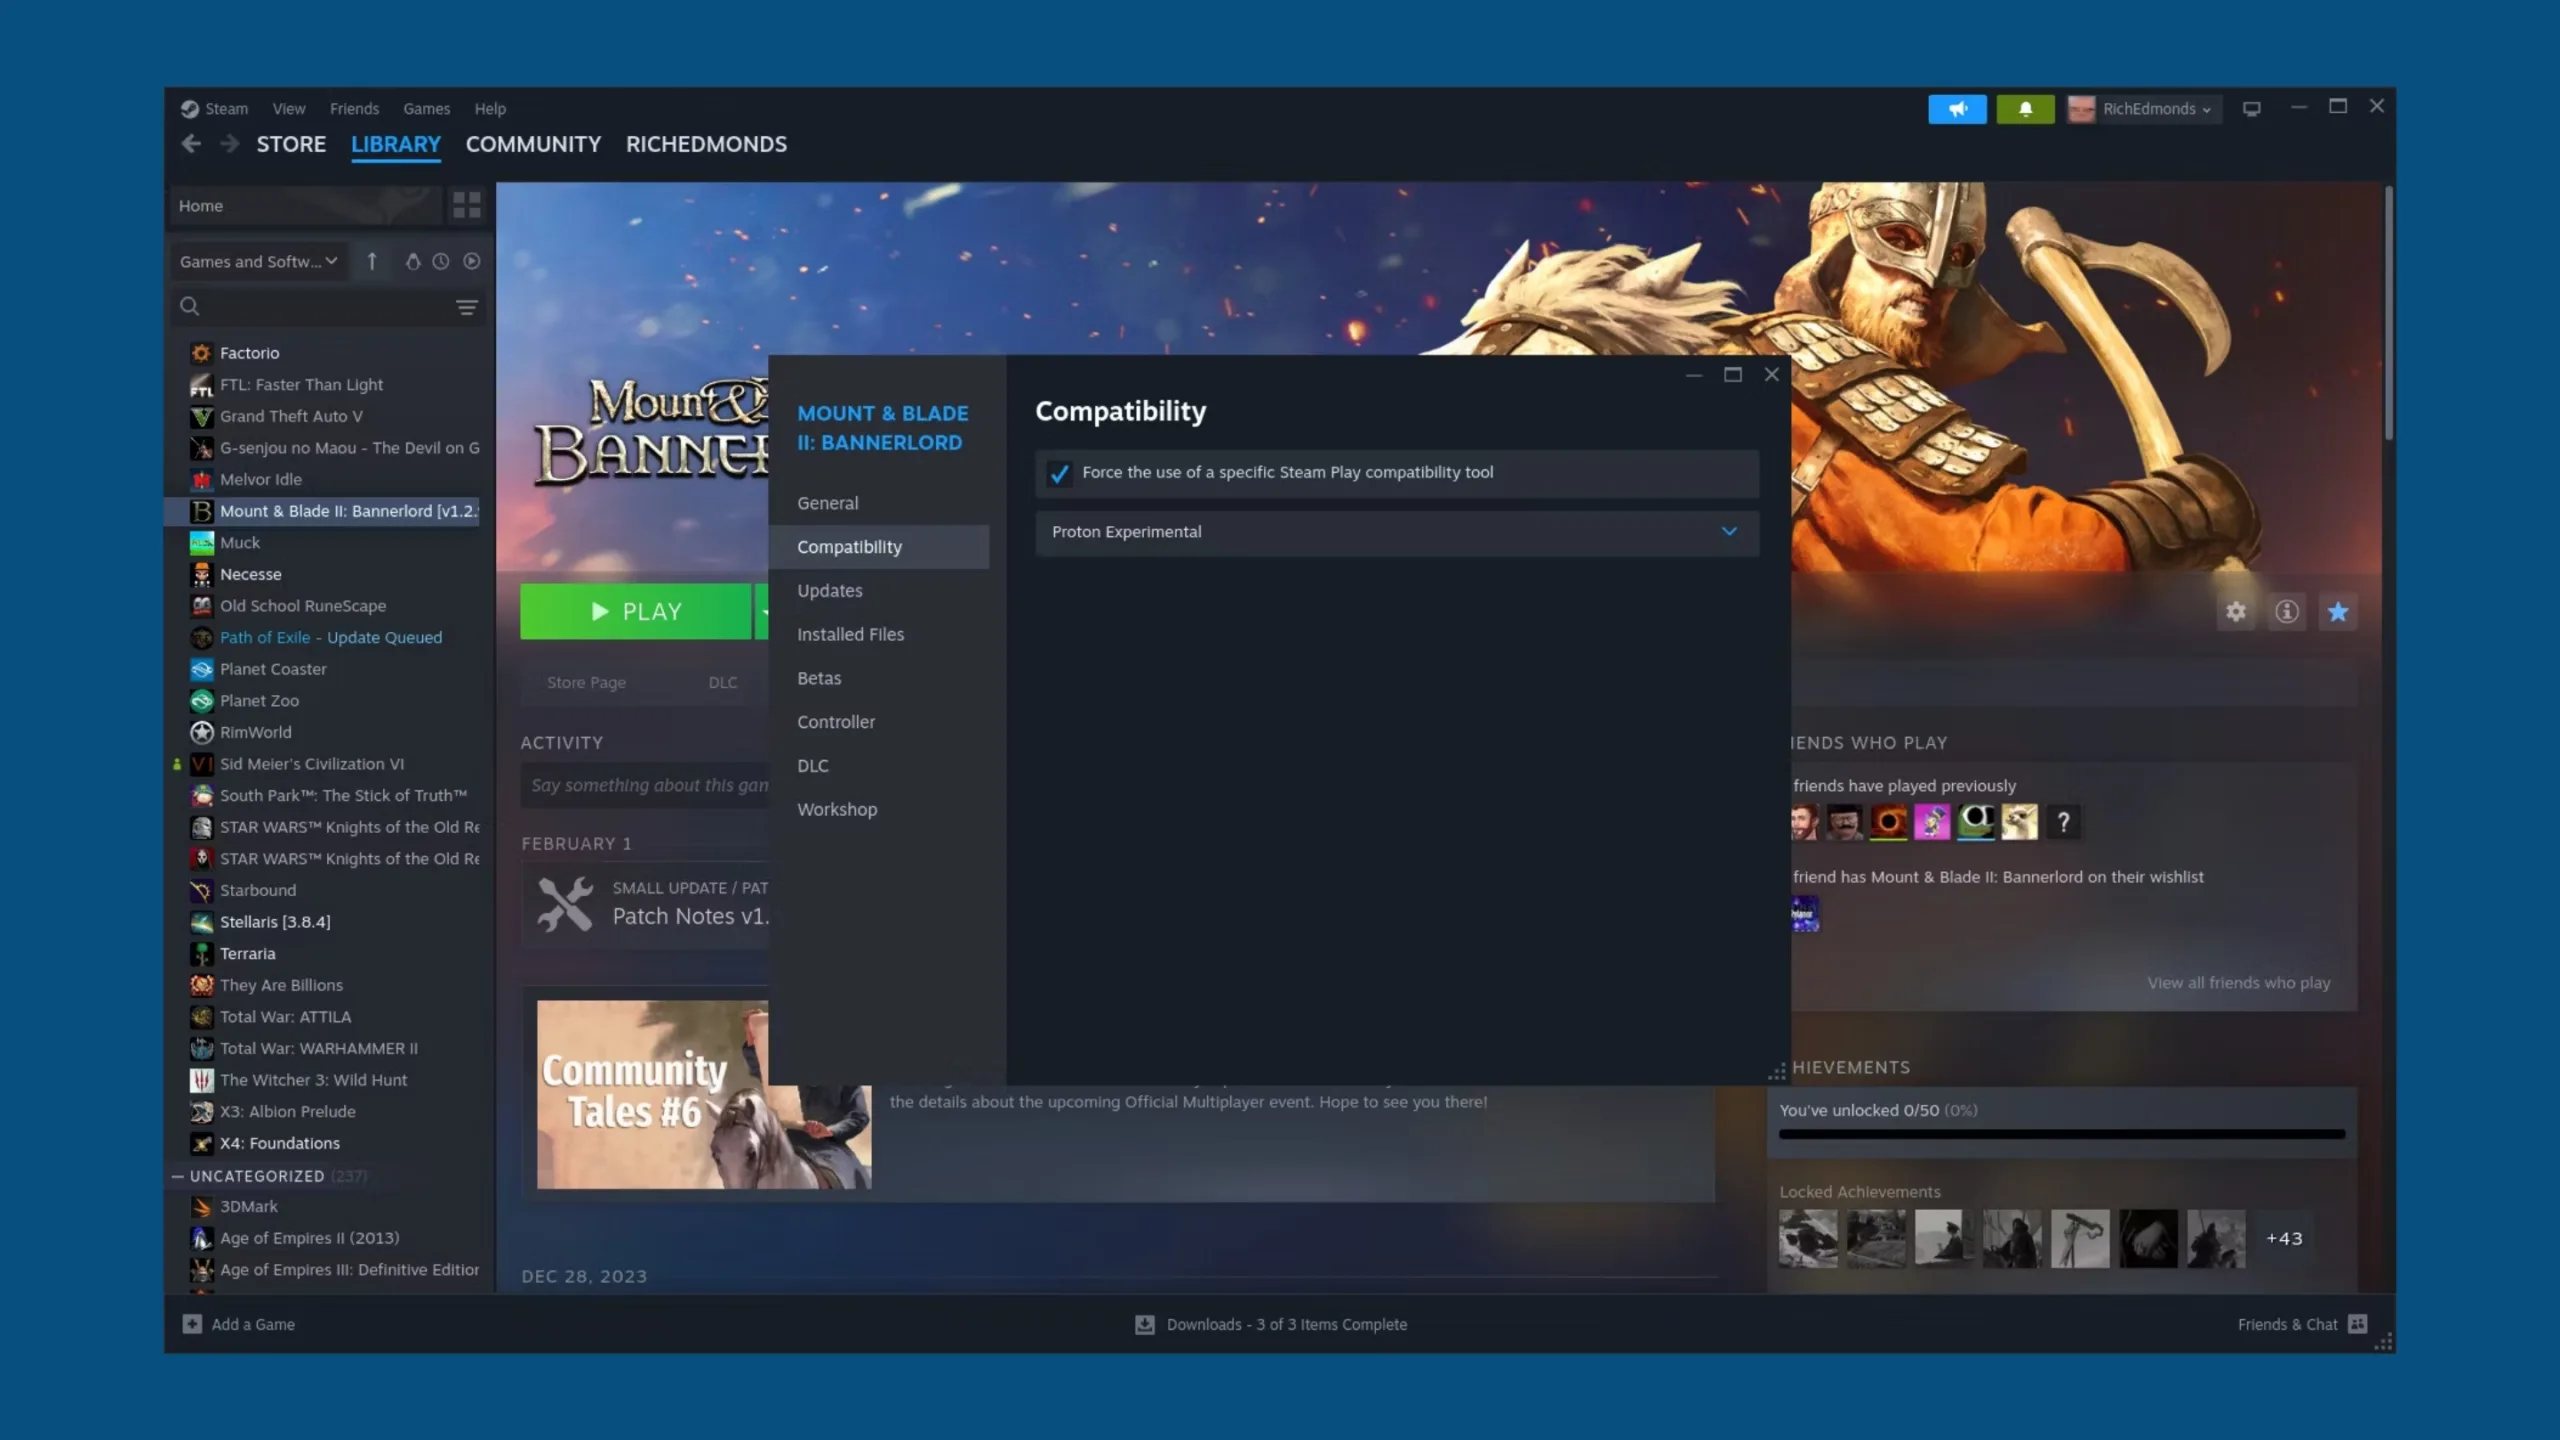Uncheck Force Steam Play compatibility tool
2560x1440 pixels.
pyautogui.click(x=1059, y=473)
